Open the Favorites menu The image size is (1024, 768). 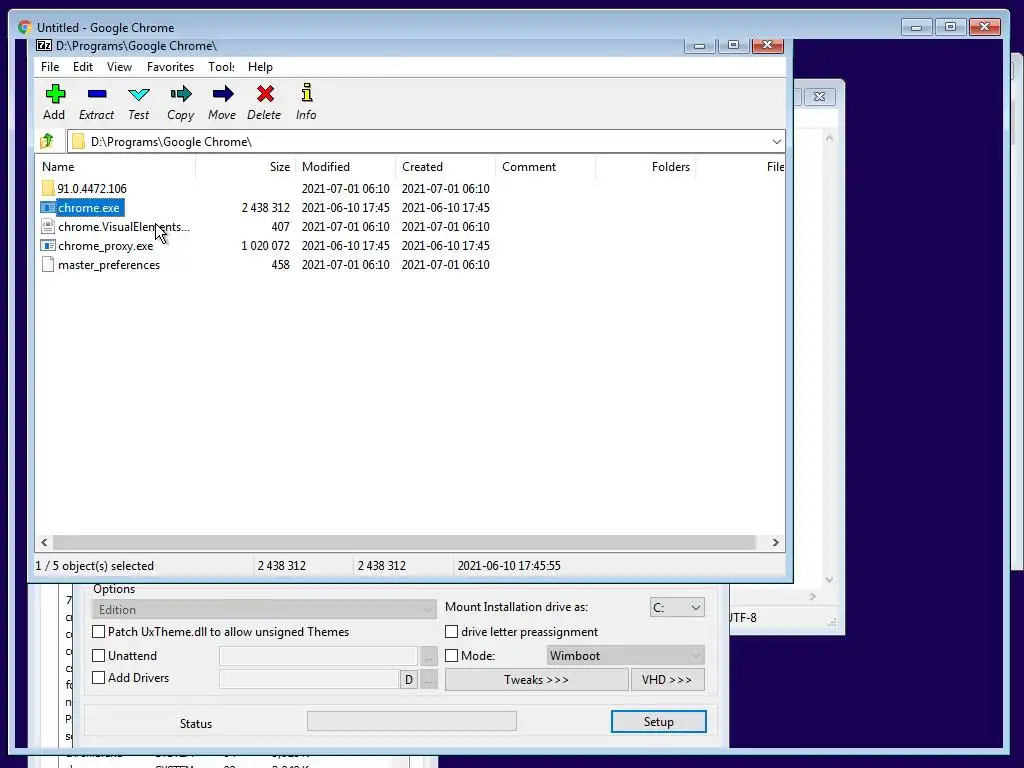(170, 67)
